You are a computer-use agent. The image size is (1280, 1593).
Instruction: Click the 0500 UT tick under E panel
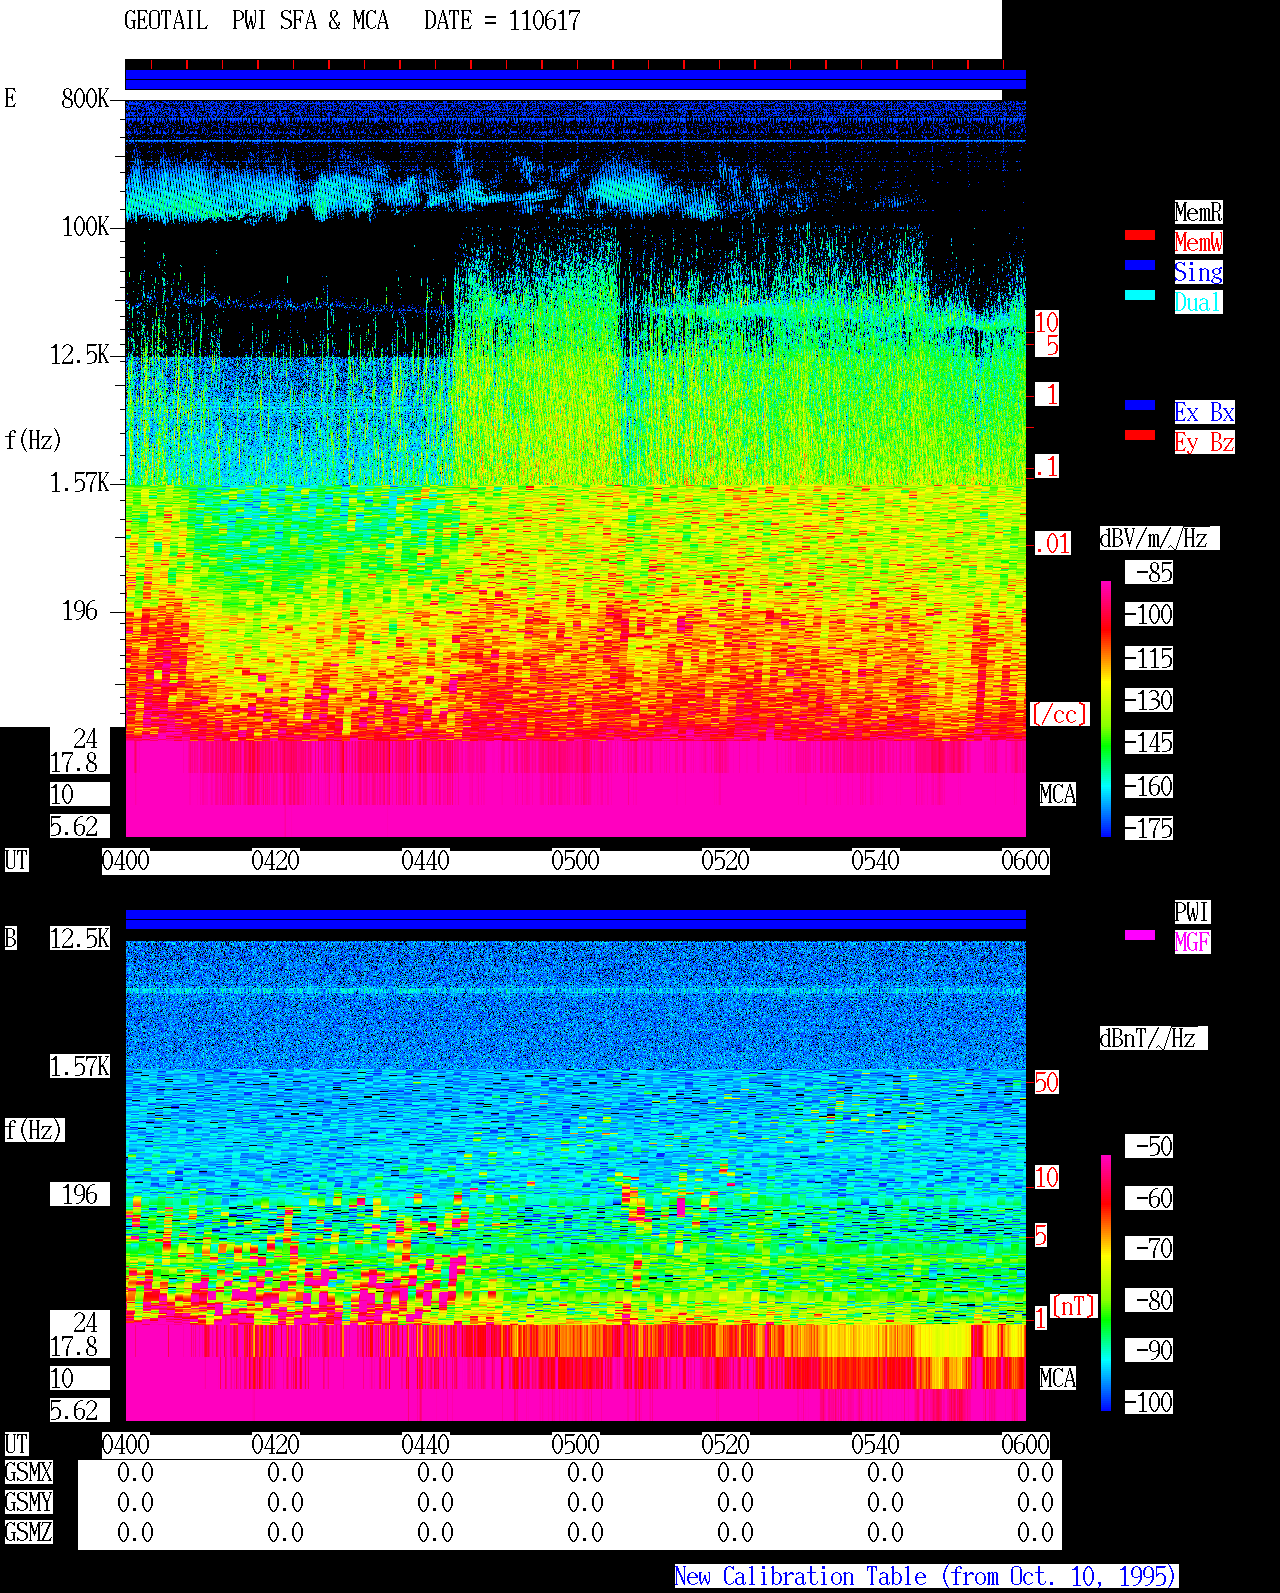(575, 861)
